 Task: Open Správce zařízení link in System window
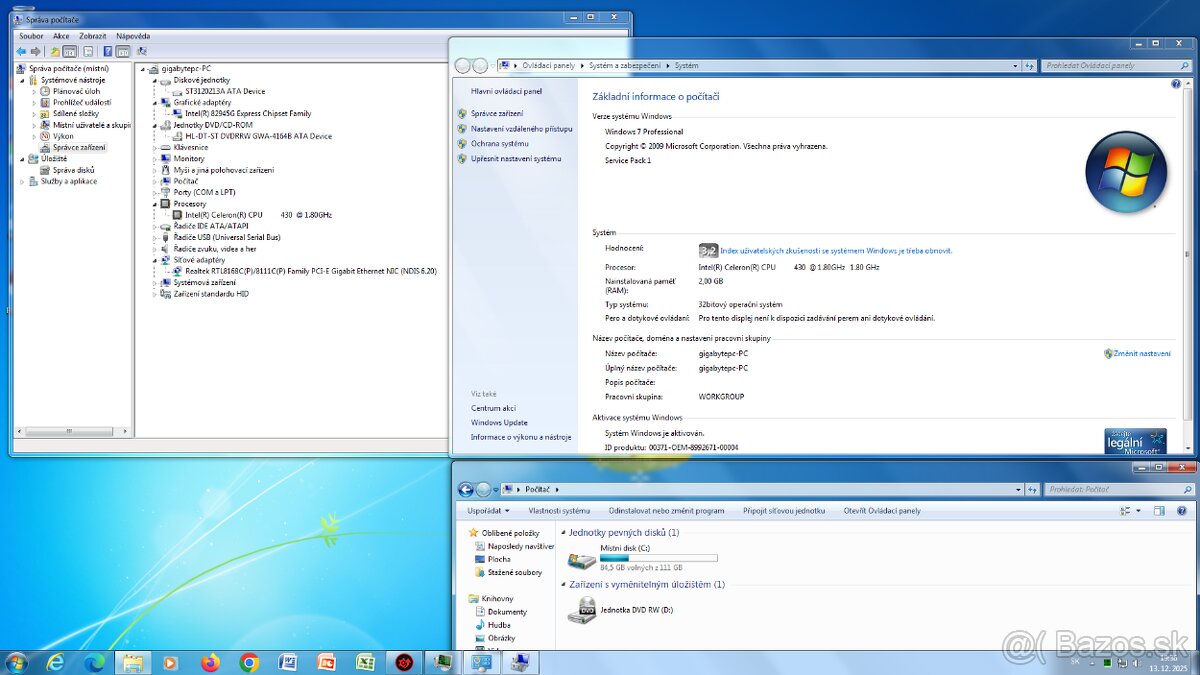click(497, 114)
